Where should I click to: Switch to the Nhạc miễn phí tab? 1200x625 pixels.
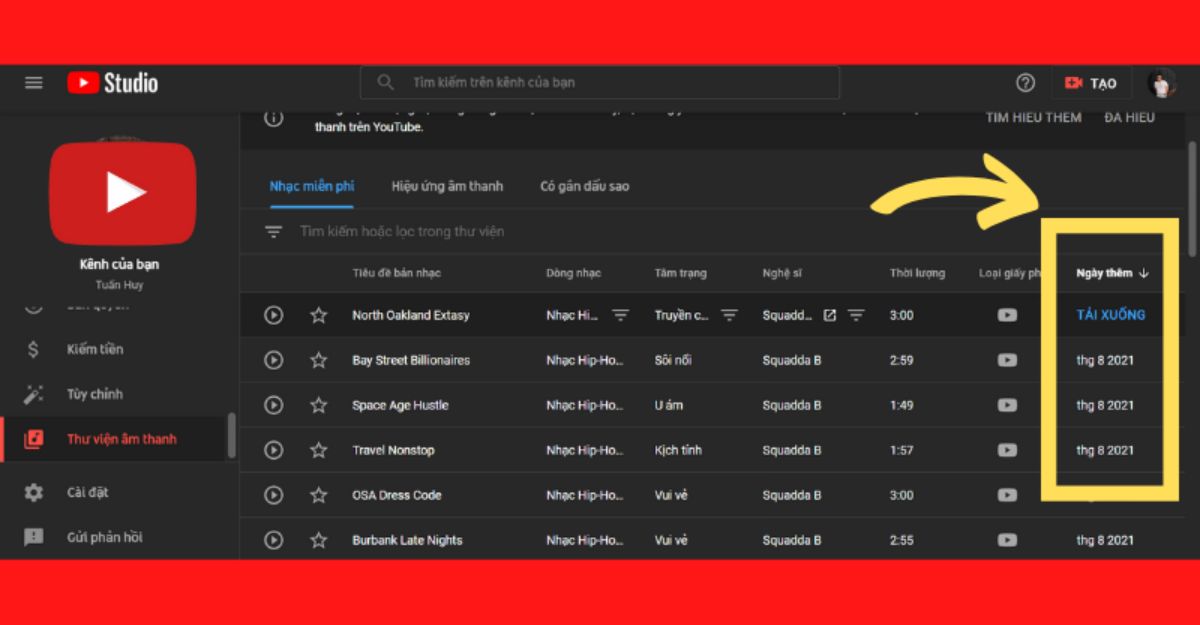pos(311,186)
